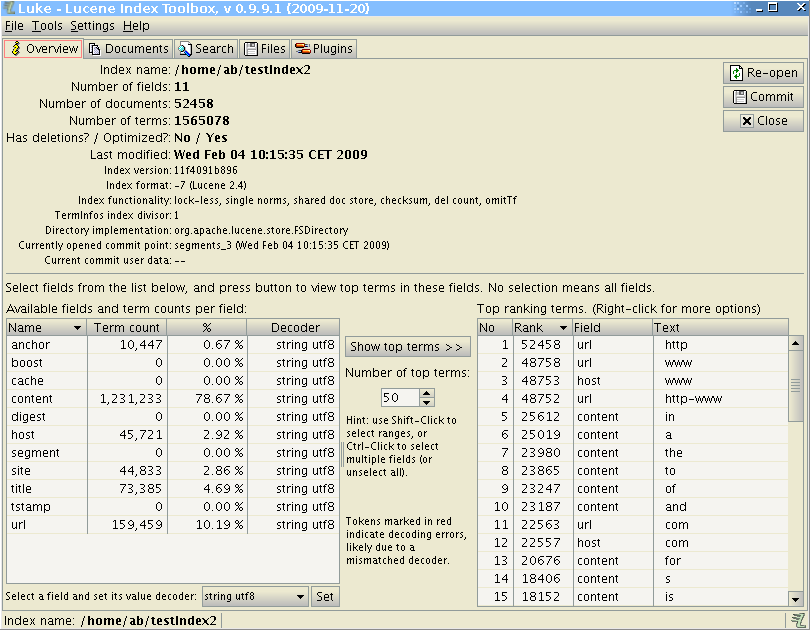Image resolution: width=810 pixels, height=630 pixels.
Task: Click the X icon on the Close button
Action: [x=746, y=121]
